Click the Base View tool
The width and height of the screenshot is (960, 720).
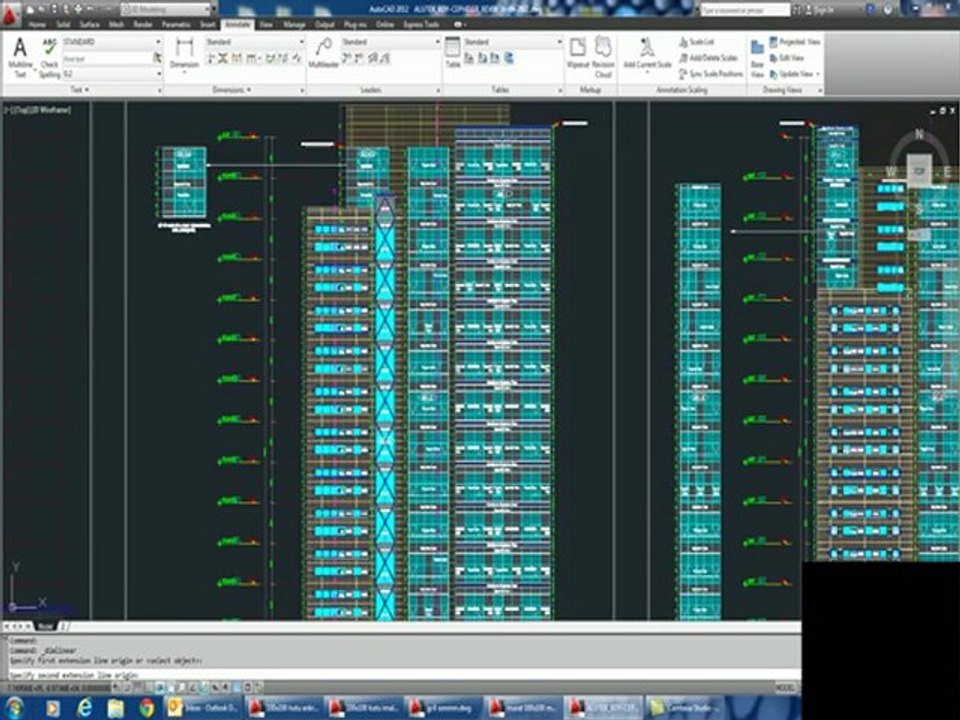[x=757, y=59]
